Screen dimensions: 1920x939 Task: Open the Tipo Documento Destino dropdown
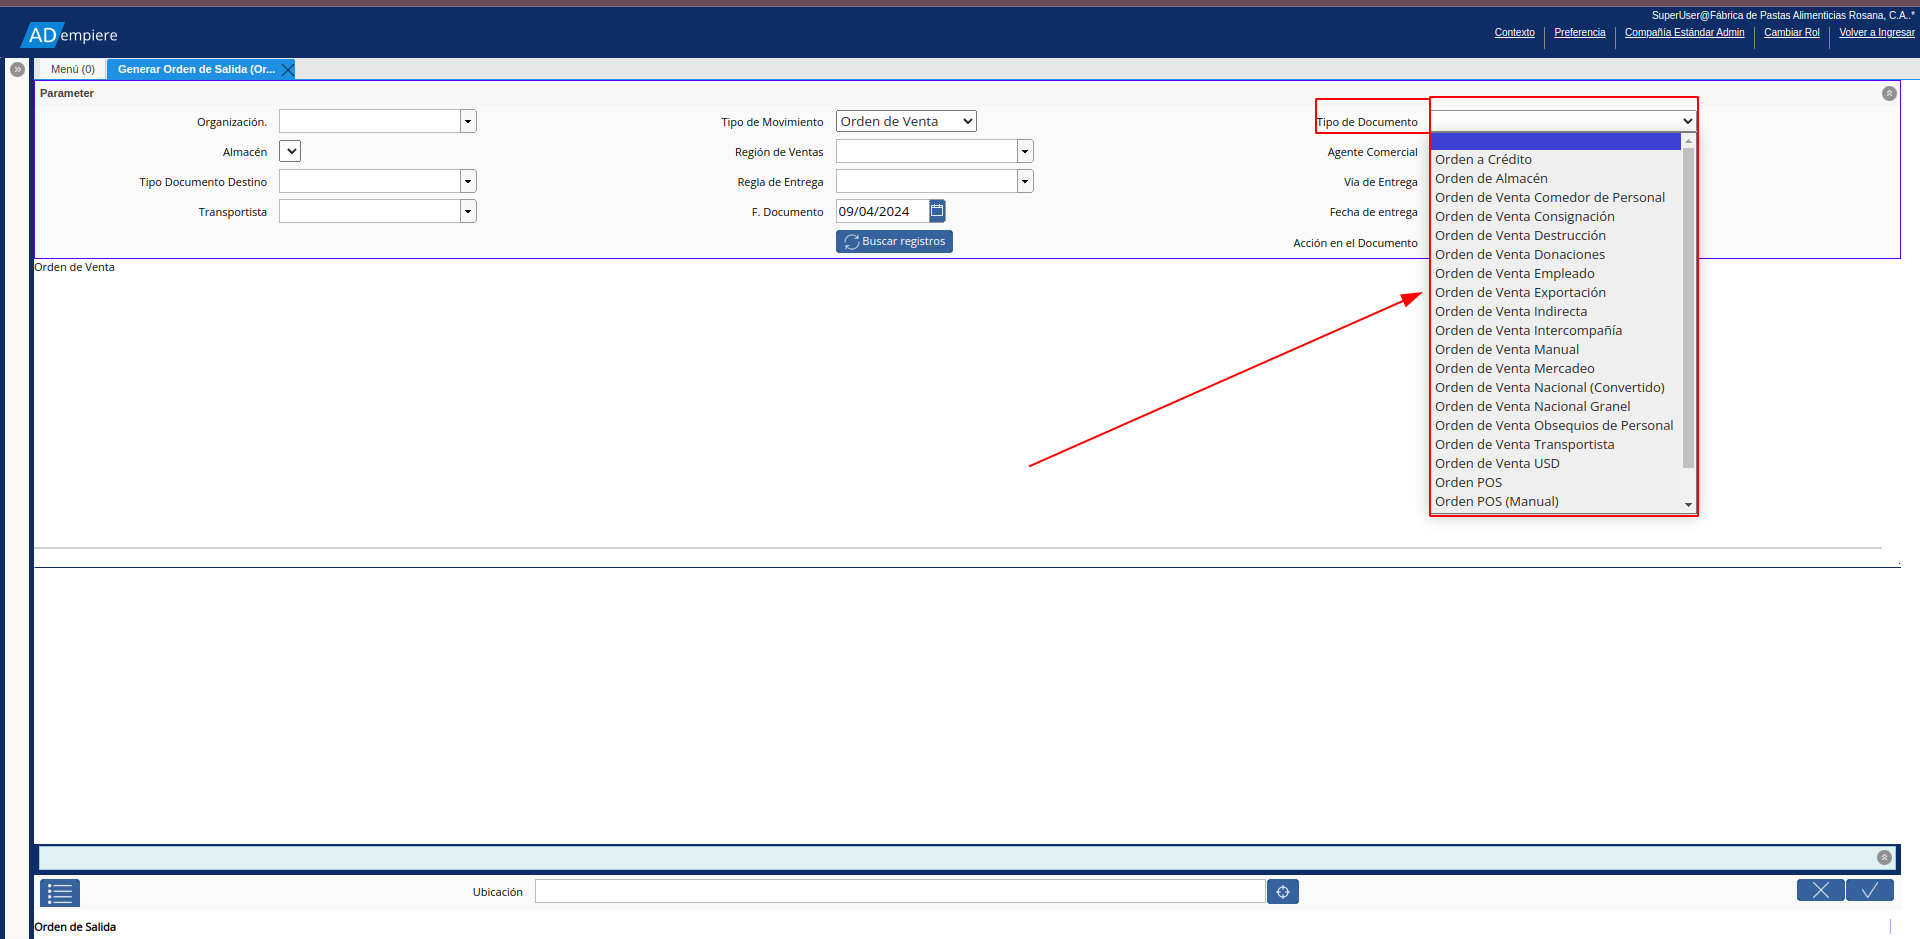tap(468, 181)
